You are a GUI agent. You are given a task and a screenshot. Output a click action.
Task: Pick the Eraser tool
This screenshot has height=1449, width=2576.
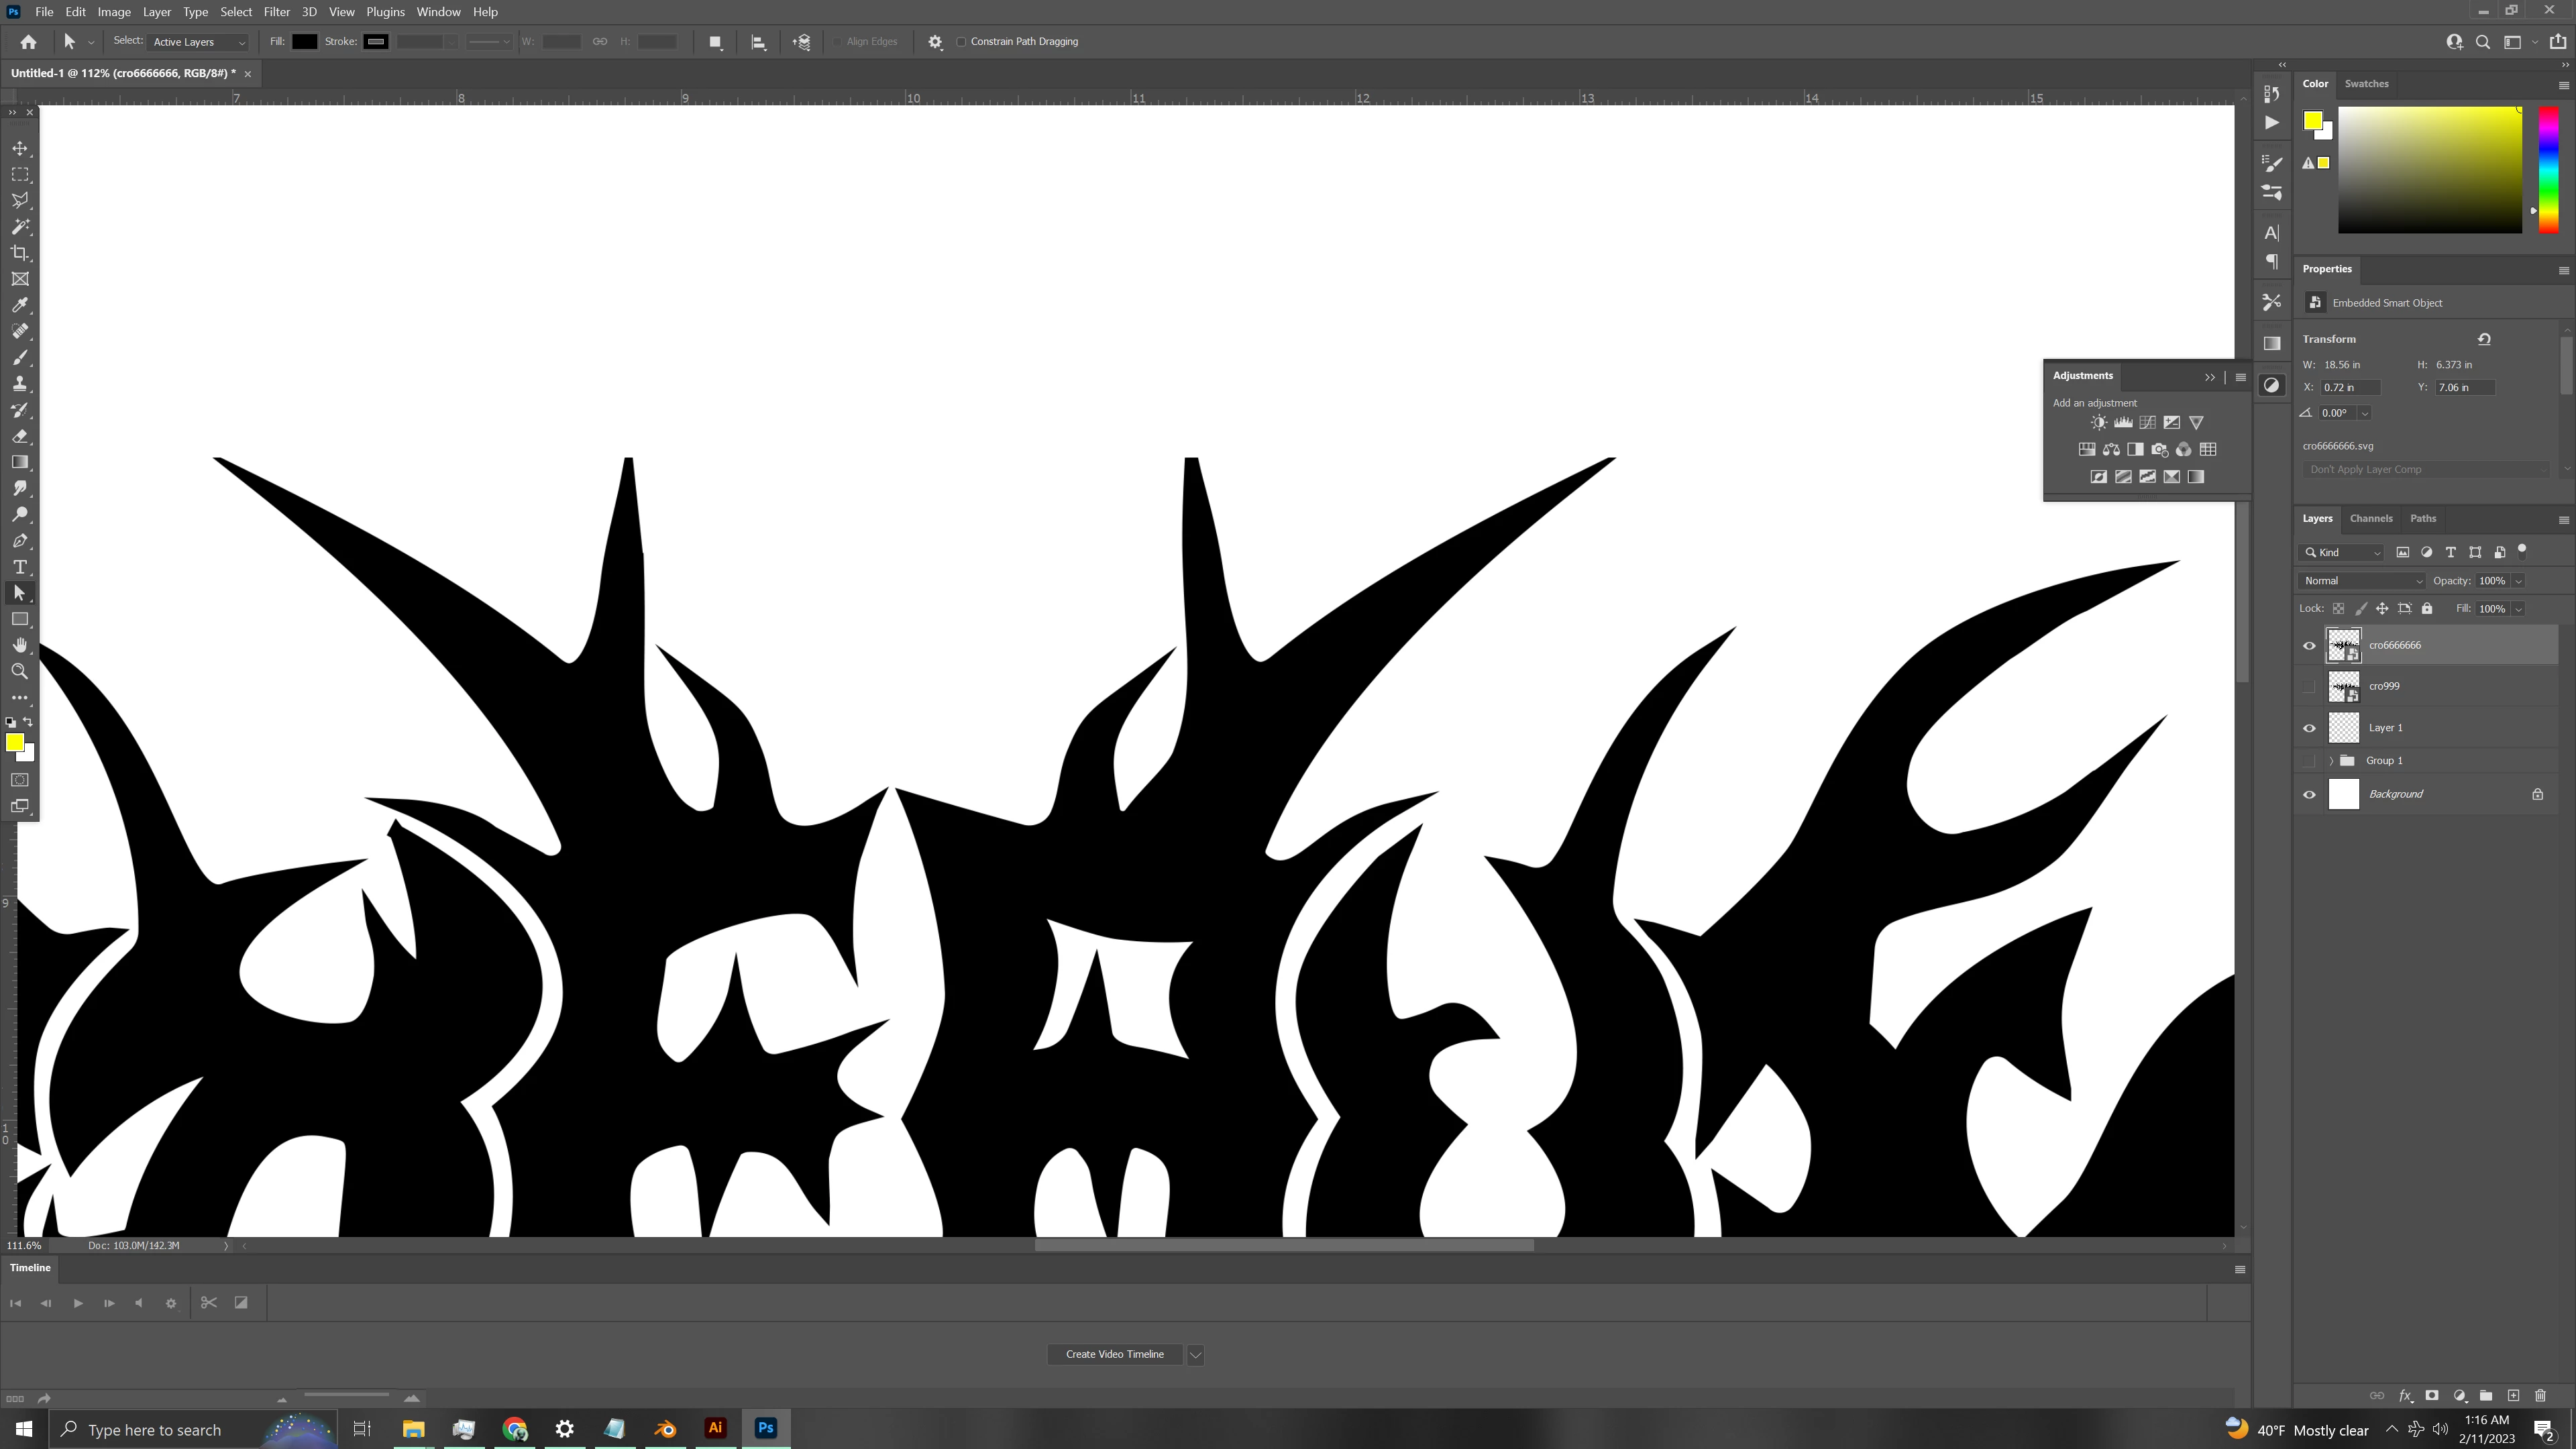point(20,436)
